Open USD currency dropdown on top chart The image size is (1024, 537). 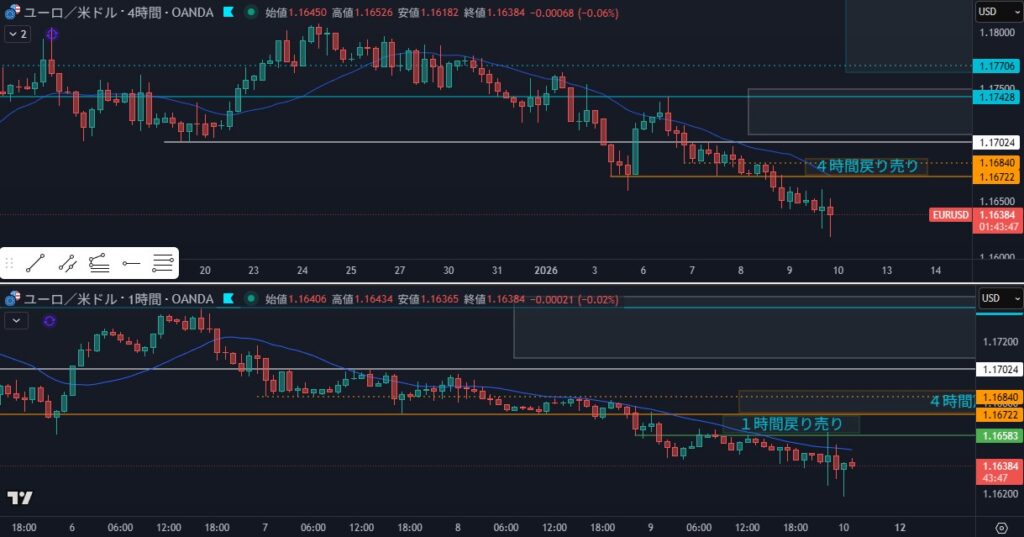coord(998,12)
